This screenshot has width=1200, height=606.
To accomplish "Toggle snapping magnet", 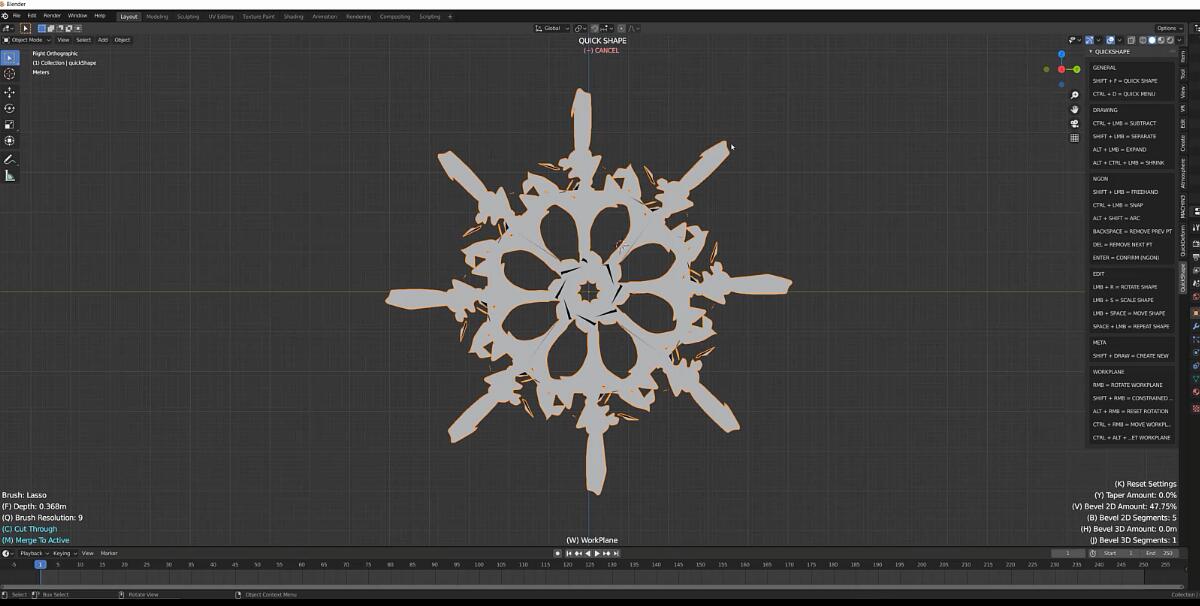I will pos(594,28).
